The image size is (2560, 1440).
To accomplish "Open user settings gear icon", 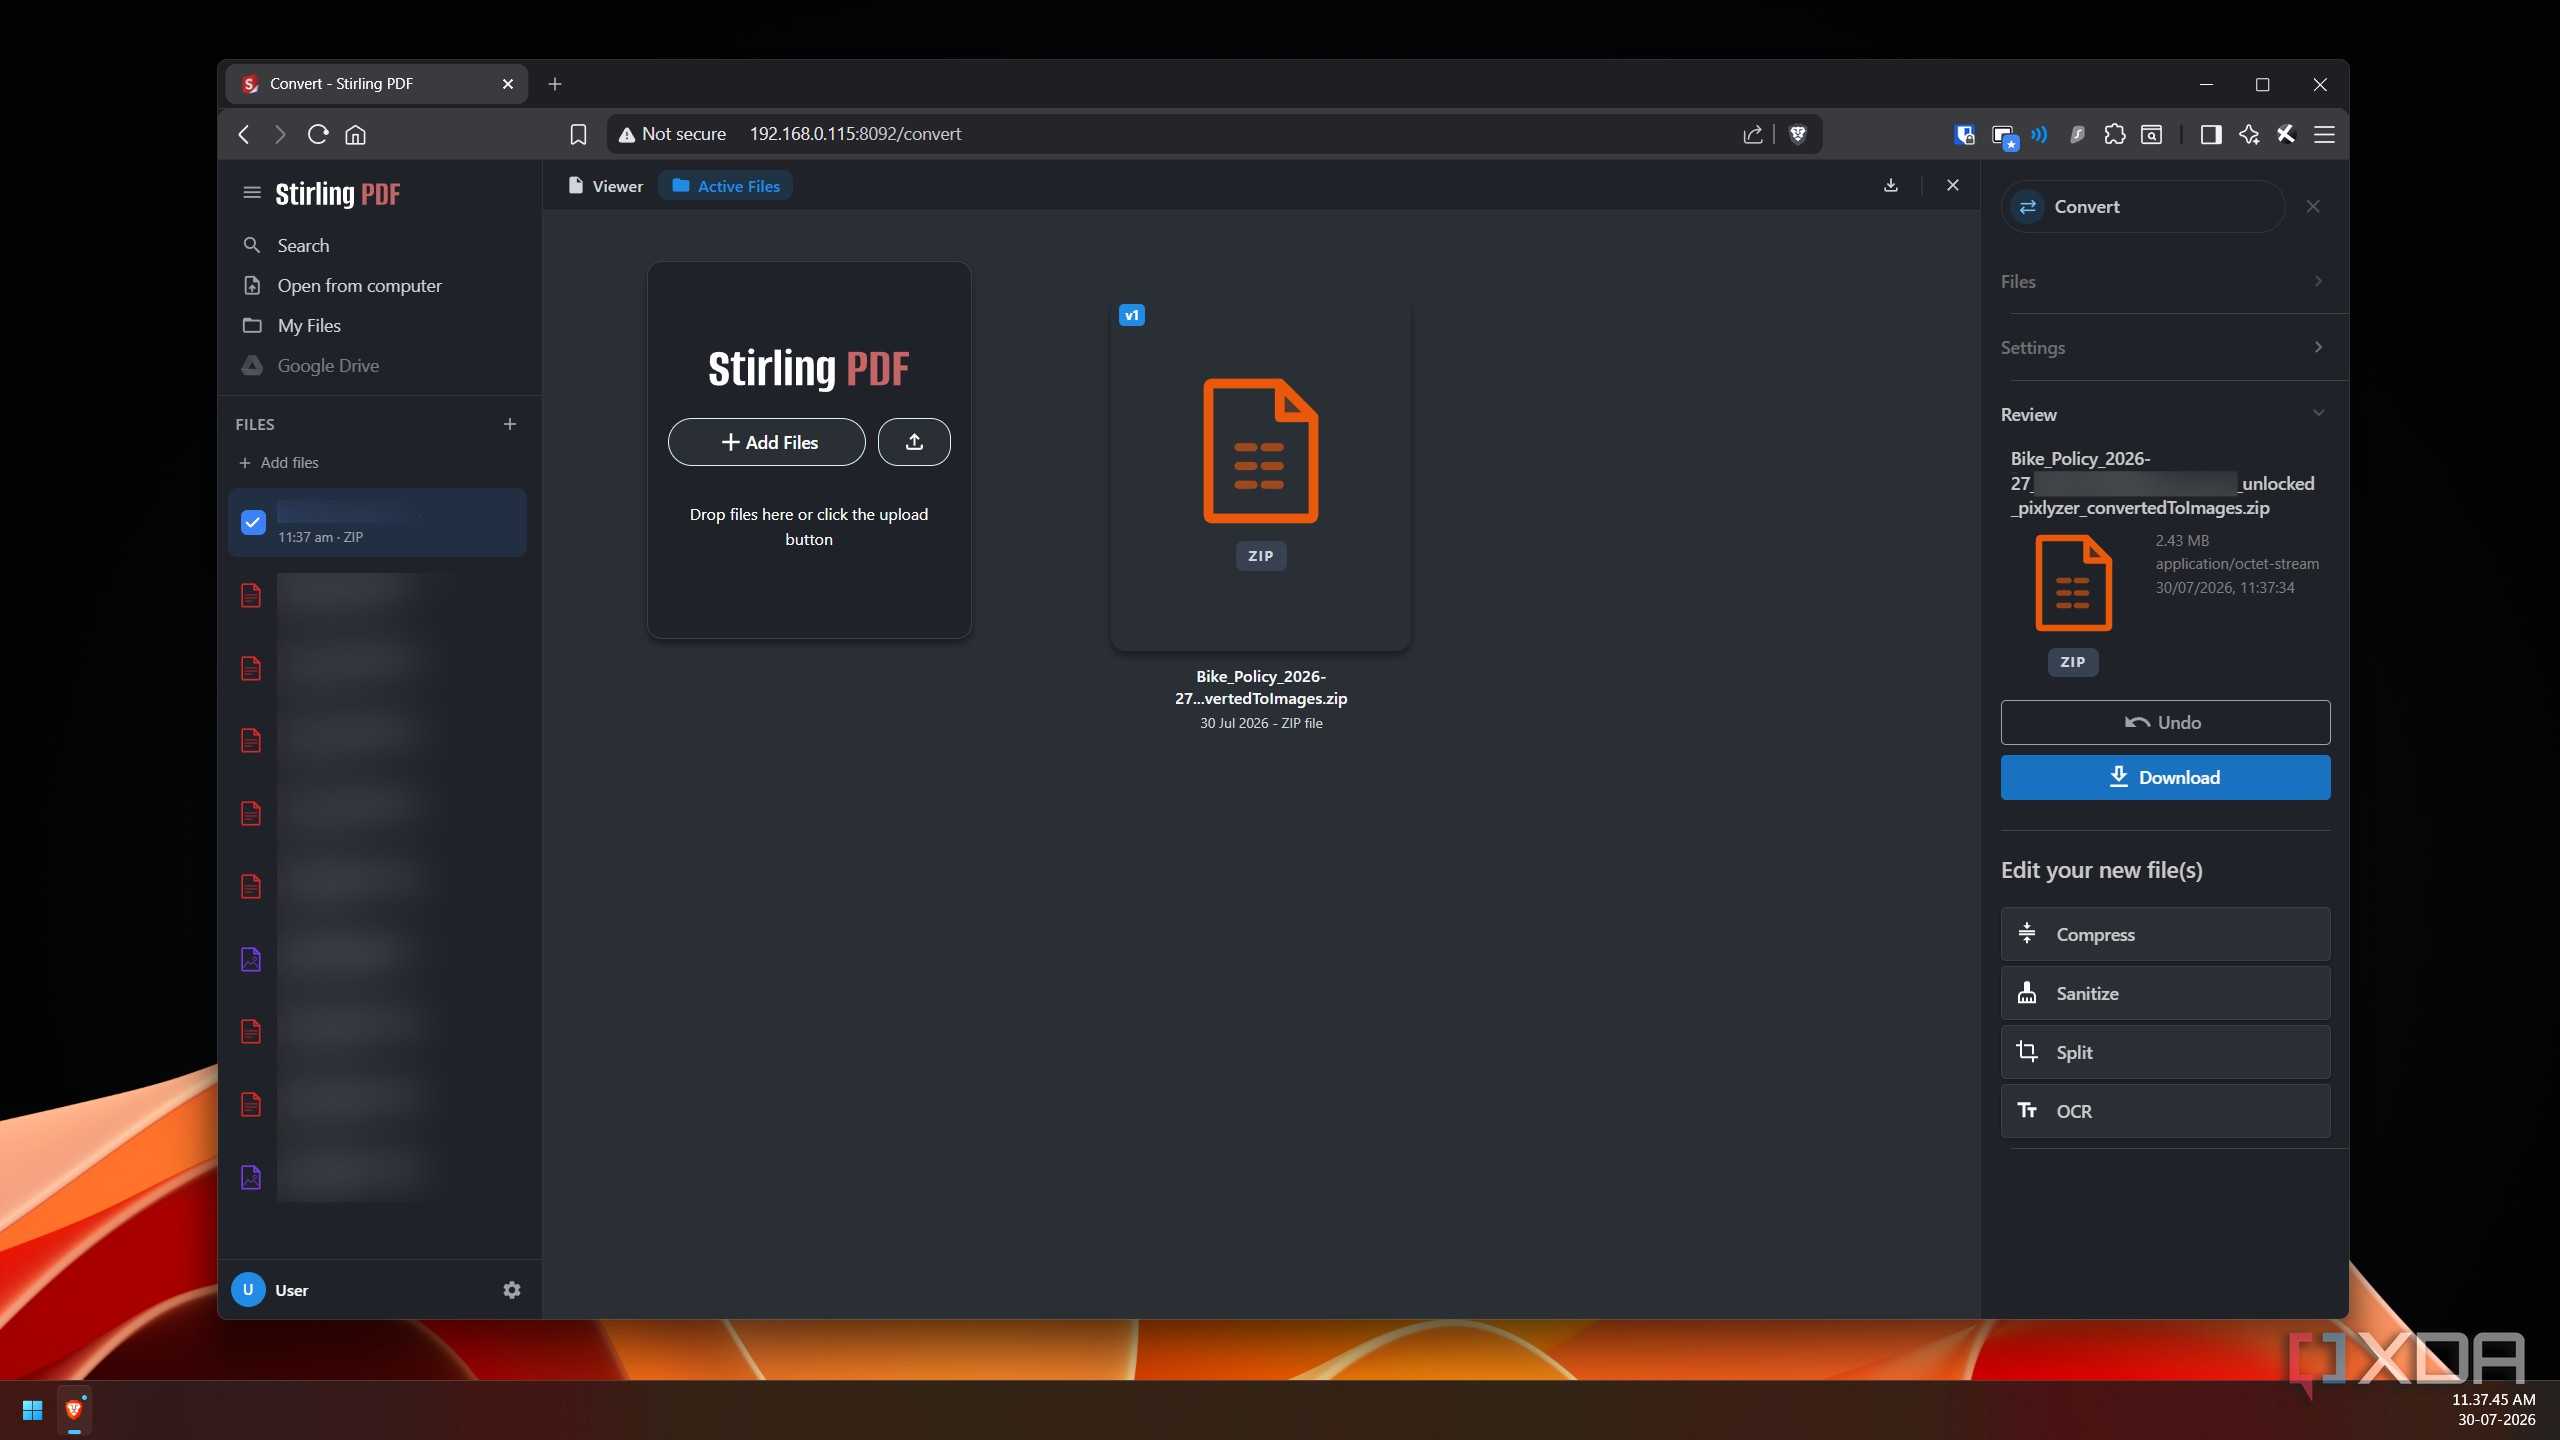I will [512, 1290].
